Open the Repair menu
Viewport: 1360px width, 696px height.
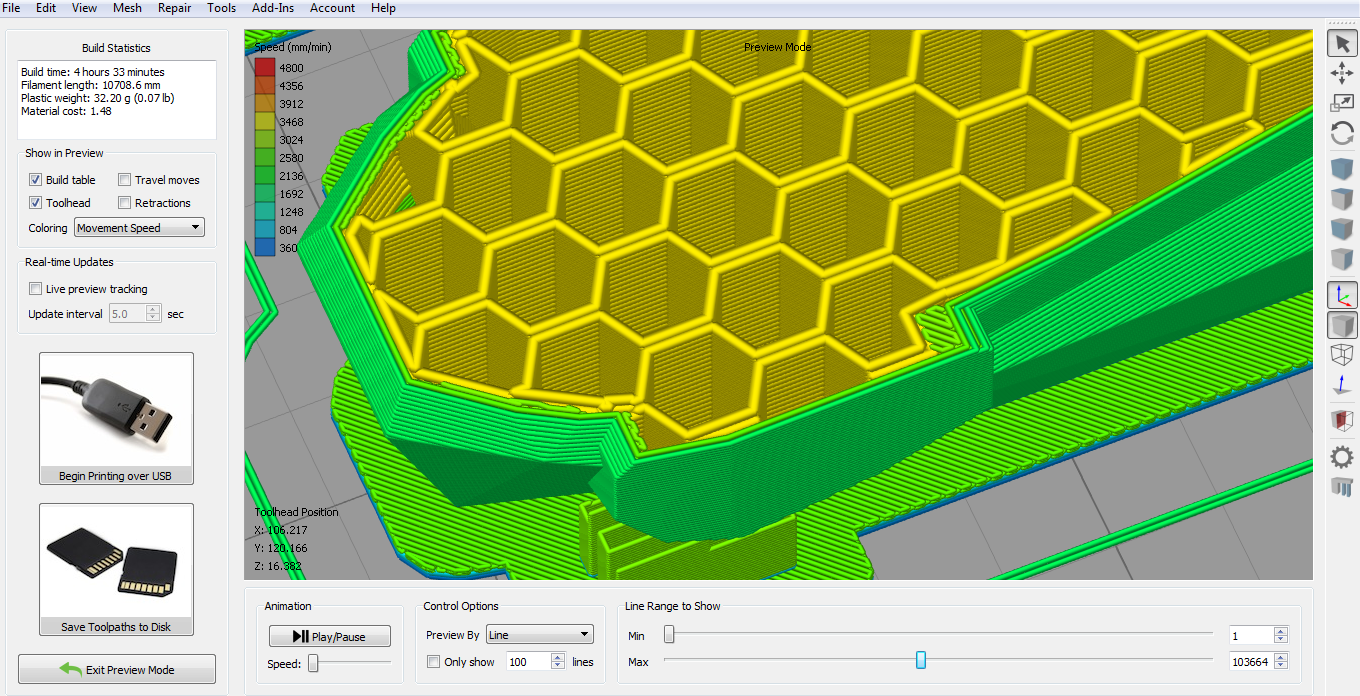pos(174,8)
